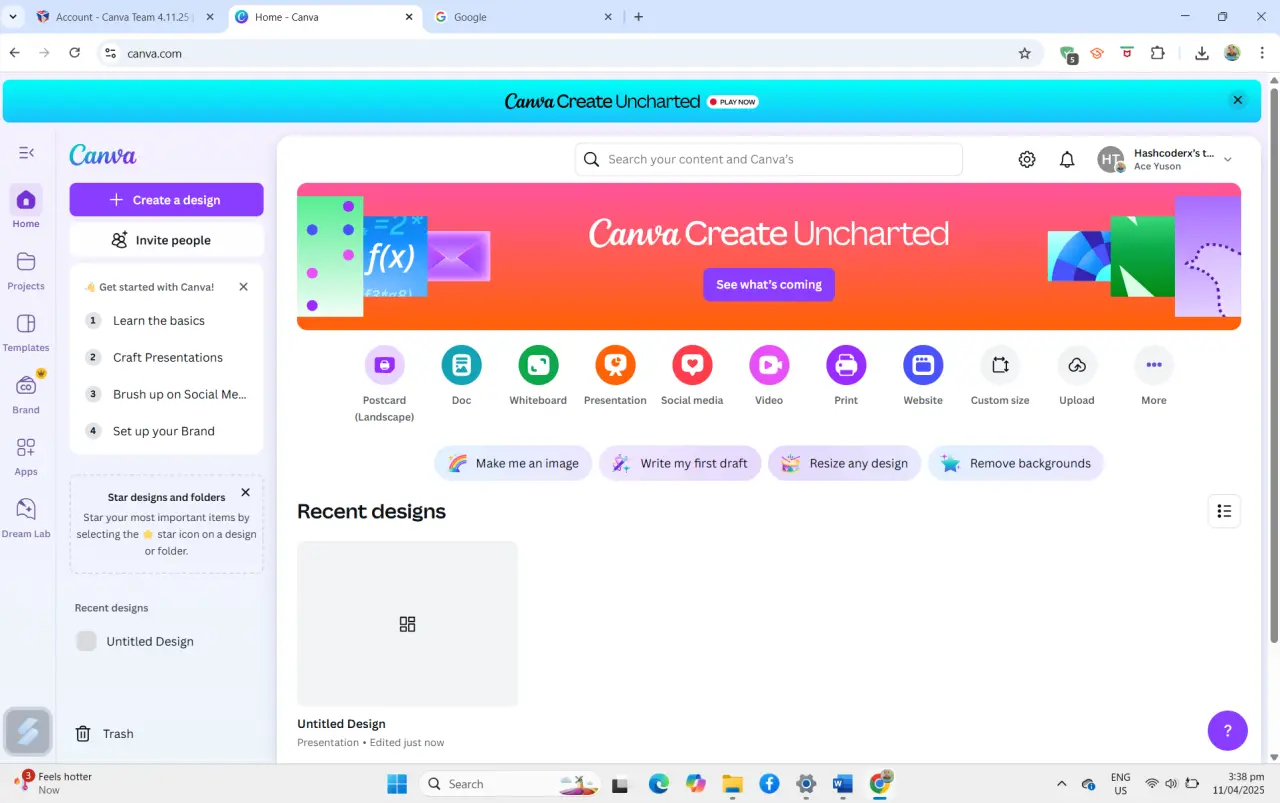Open Brand in the left sidebar
This screenshot has height=803, width=1280.
26,394
